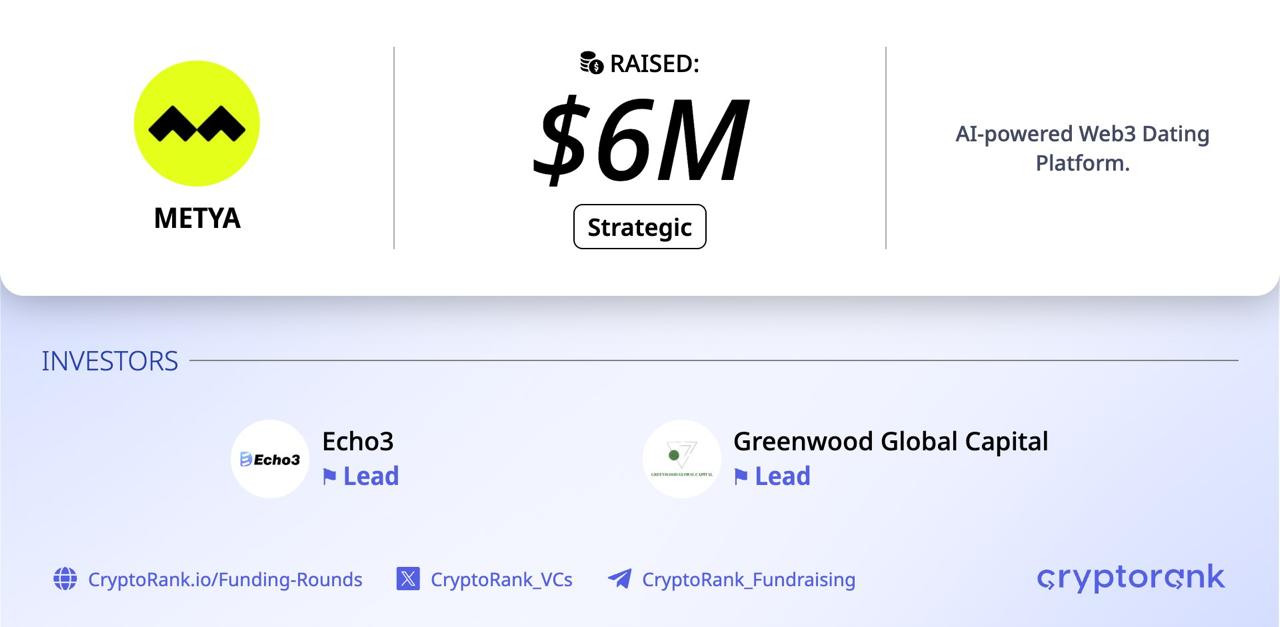This screenshot has height=627, width=1280.
Task: Click the INVESTORS section heading
Action: coord(110,361)
